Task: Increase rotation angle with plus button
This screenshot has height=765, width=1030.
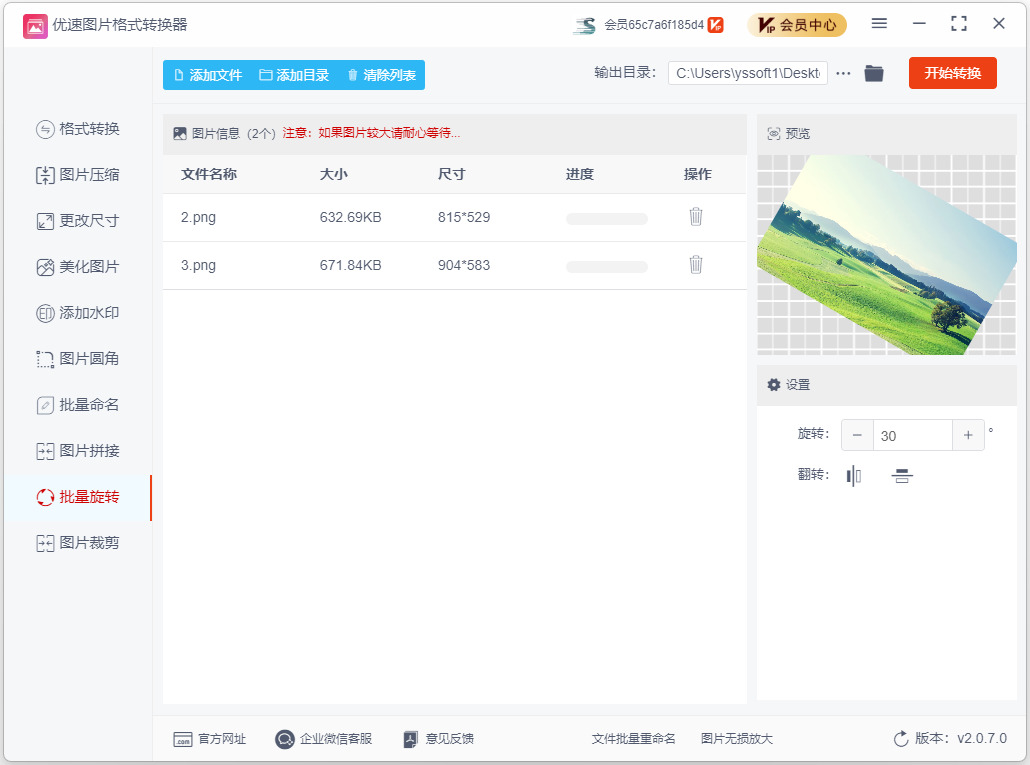Action: click(968, 435)
